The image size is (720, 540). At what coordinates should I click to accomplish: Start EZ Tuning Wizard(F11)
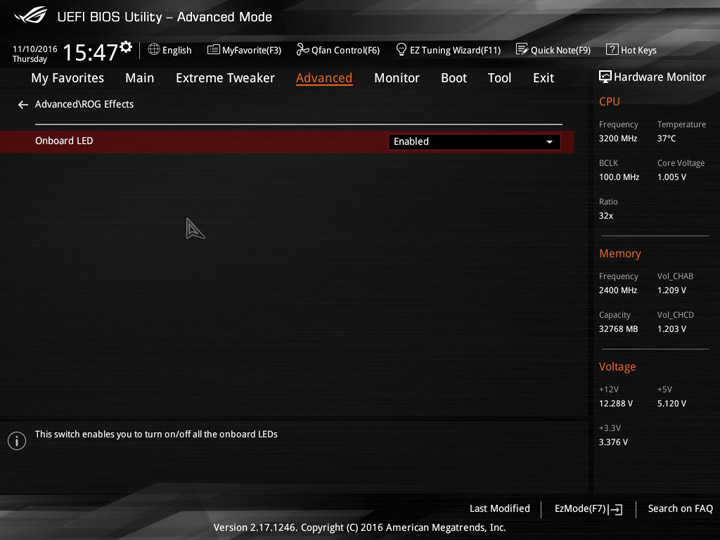pyautogui.click(x=455, y=50)
